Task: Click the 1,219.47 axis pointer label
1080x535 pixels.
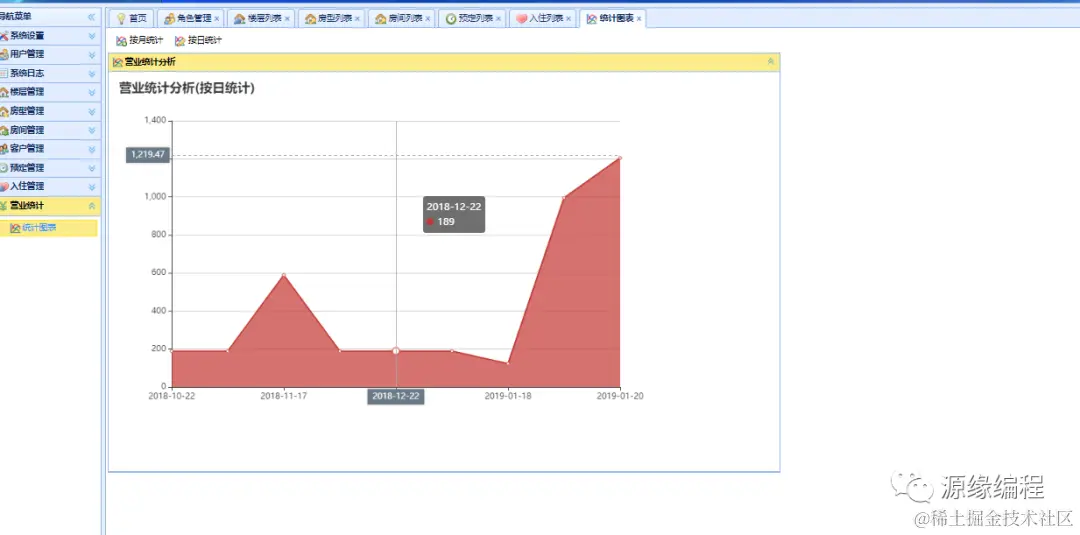Action: pyautogui.click(x=147, y=155)
